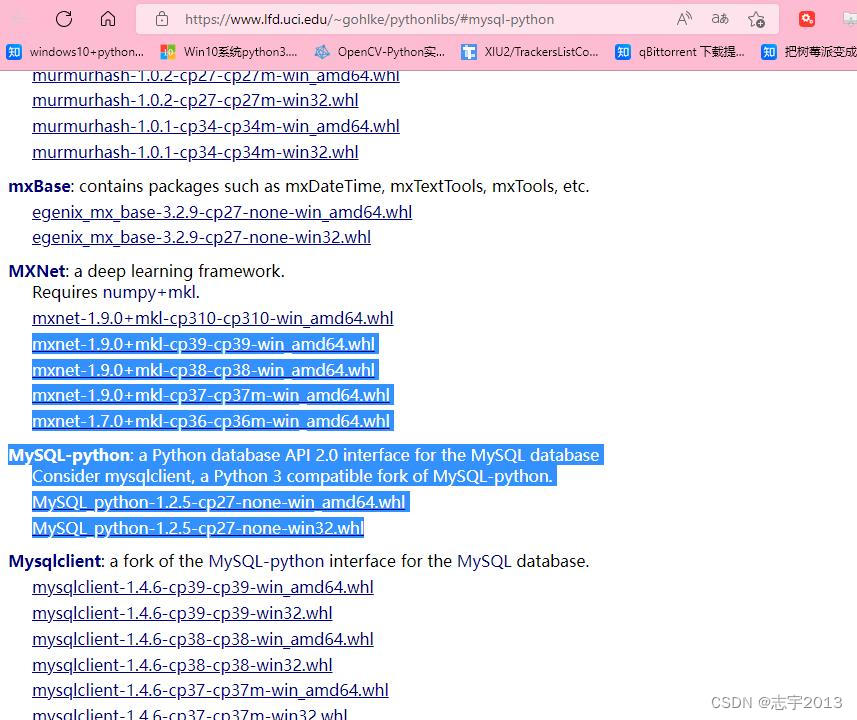
Task: Download murmurhash-1.0.1-cp34-cp34m-win_amd64.whl
Action: (x=216, y=126)
